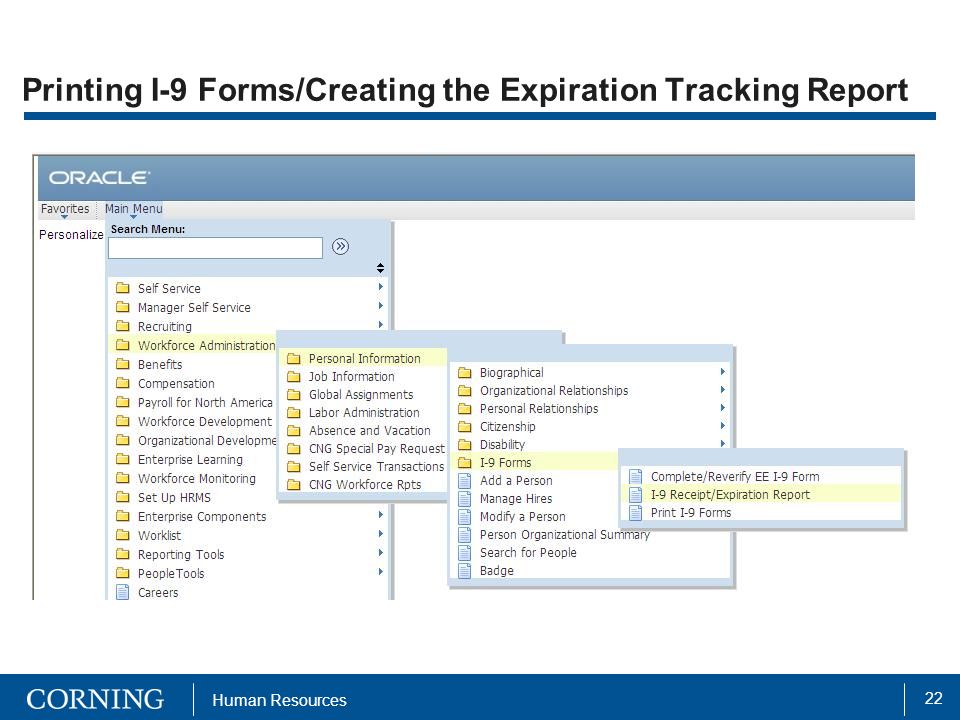Open Person Organizational Summary
The image size is (960, 720).
pyautogui.click(x=564, y=534)
